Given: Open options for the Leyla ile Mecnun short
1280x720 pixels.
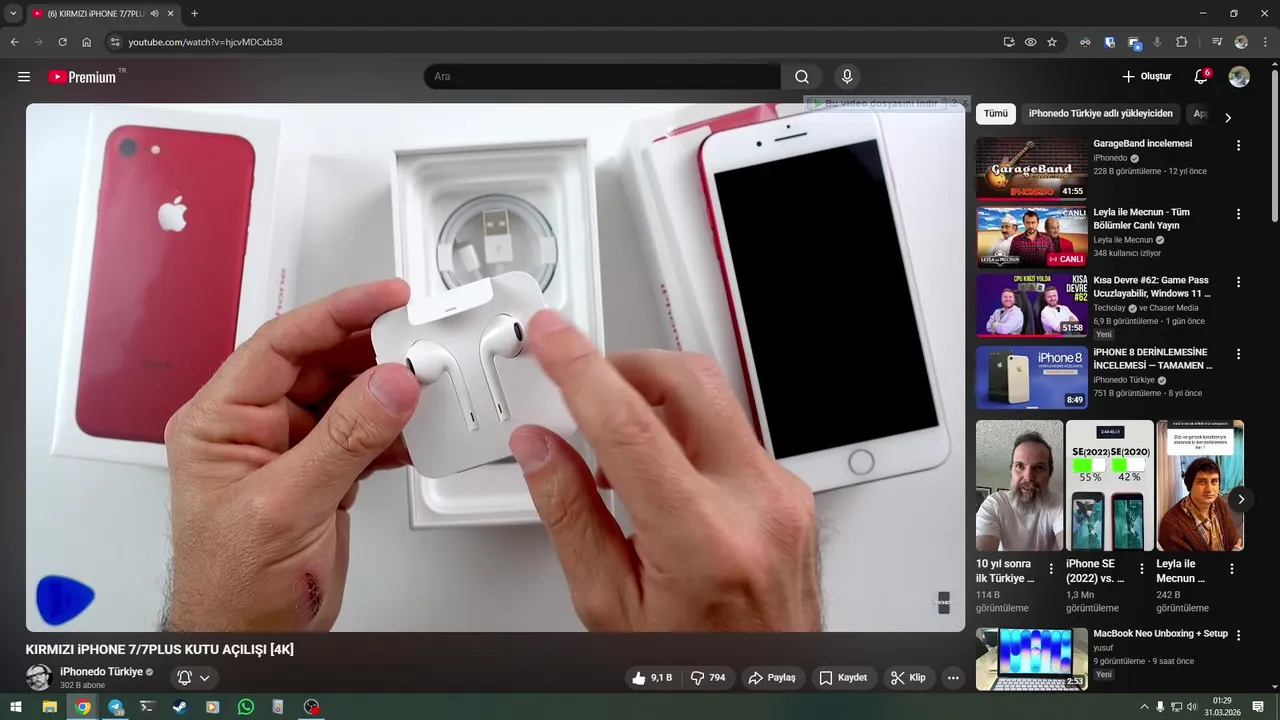Looking at the screenshot, I should pos(1231,569).
